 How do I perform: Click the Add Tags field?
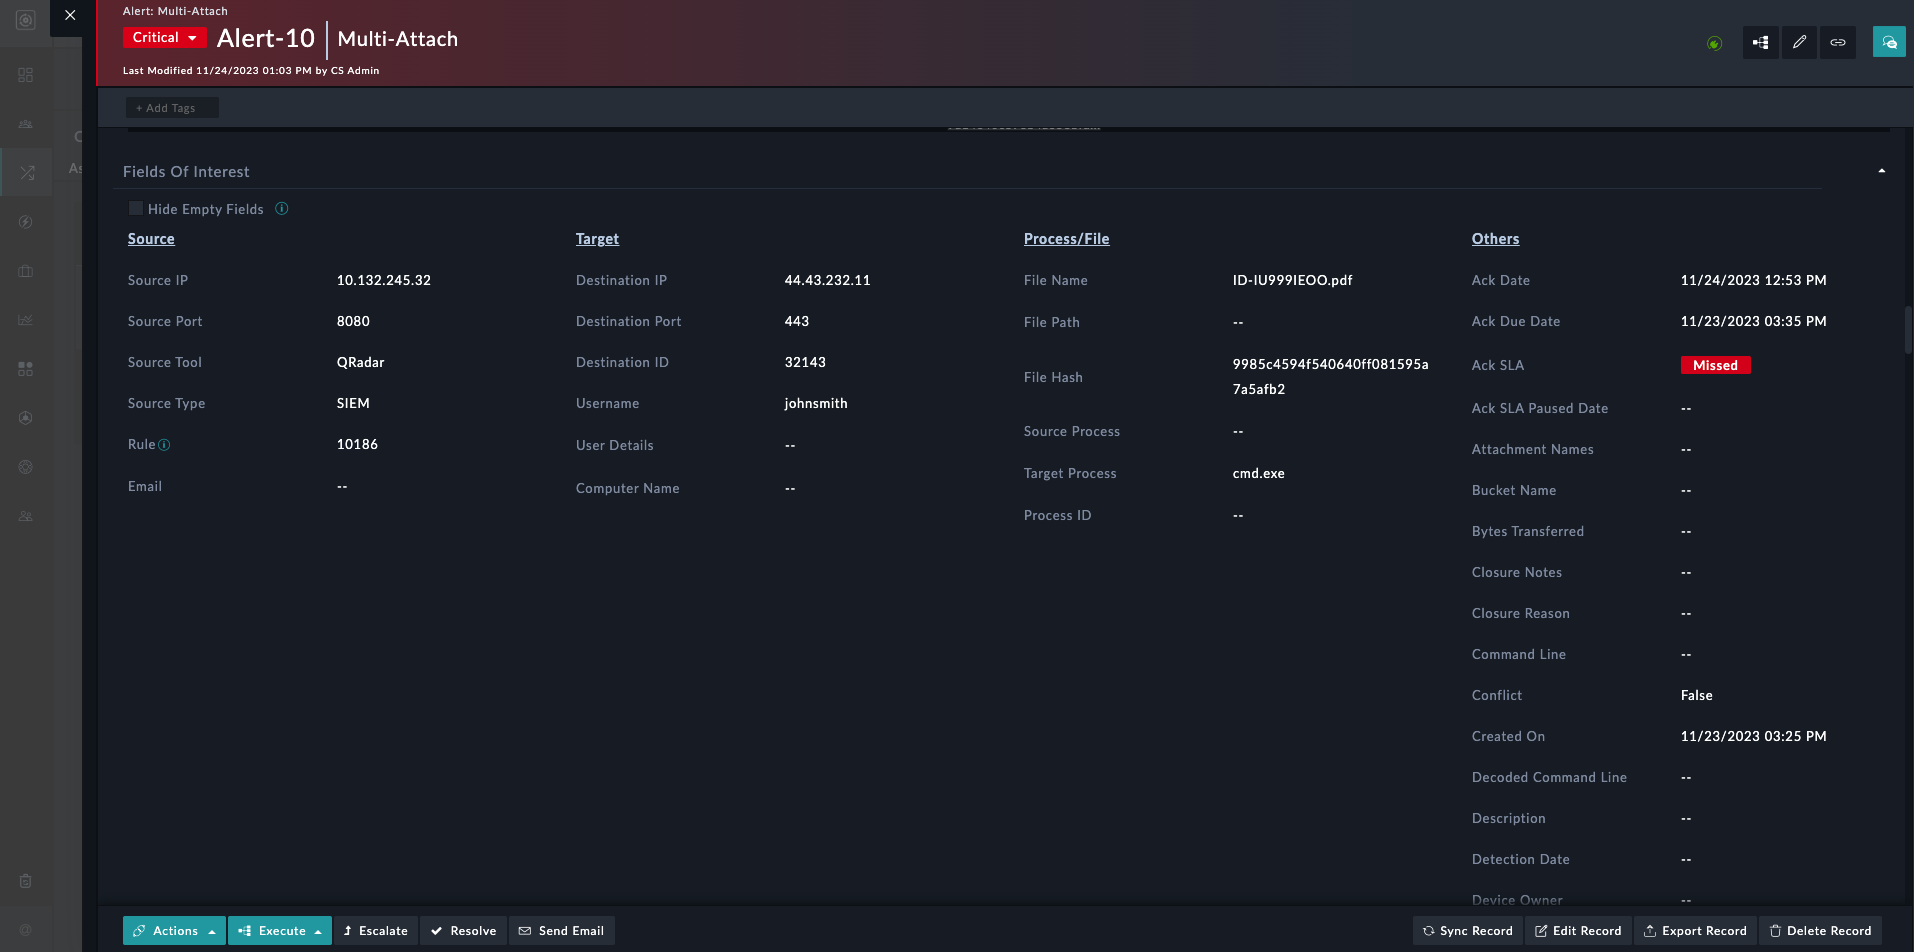pyautogui.click(x=172, y=108)
